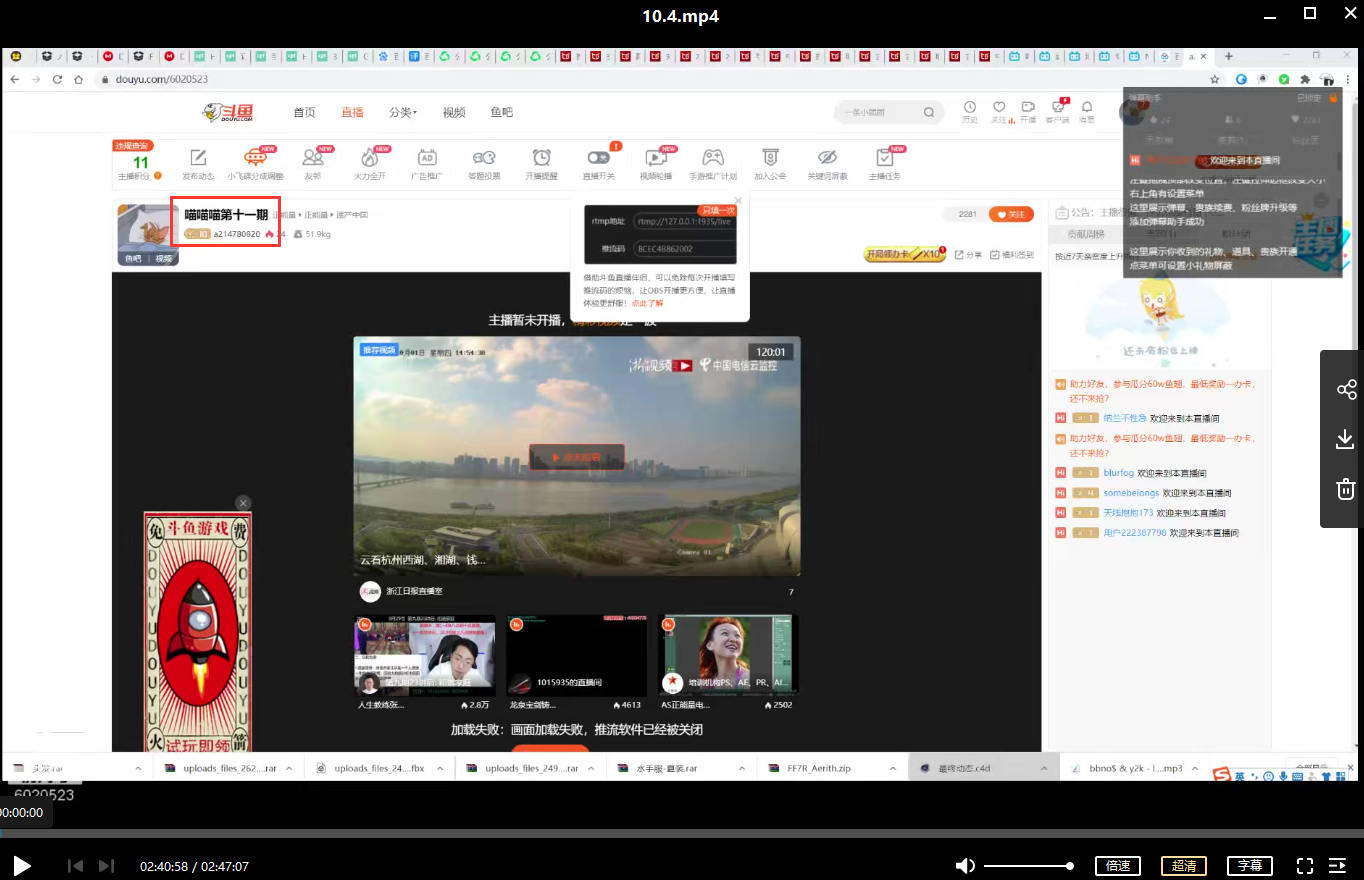
Task: Open the 超清 video quality selector
Action: 1184,866
